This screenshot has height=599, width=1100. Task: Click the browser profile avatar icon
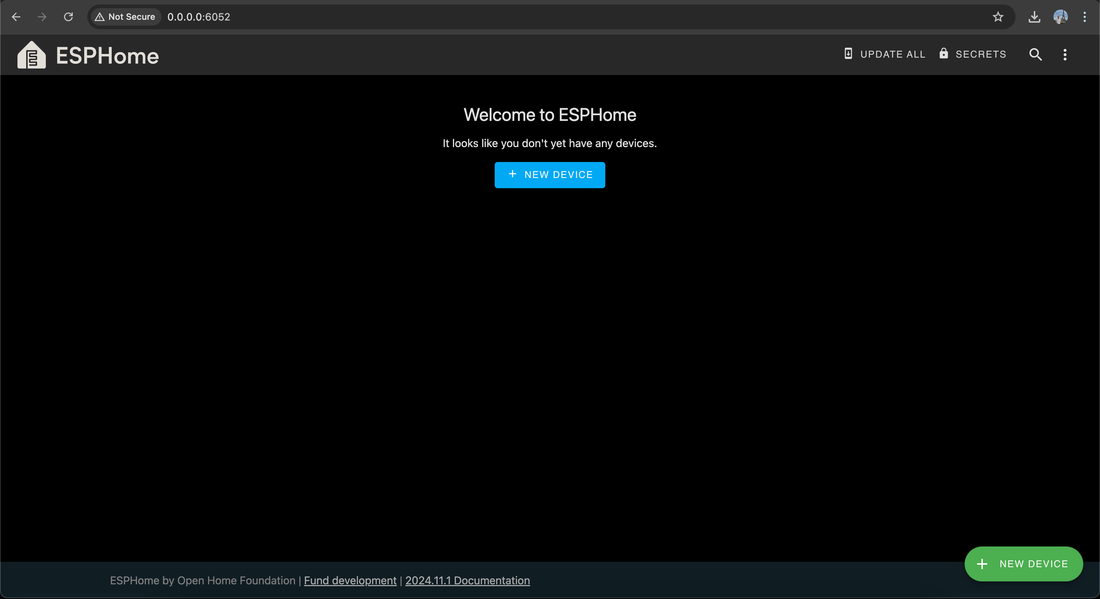[x=1060, y=16]
